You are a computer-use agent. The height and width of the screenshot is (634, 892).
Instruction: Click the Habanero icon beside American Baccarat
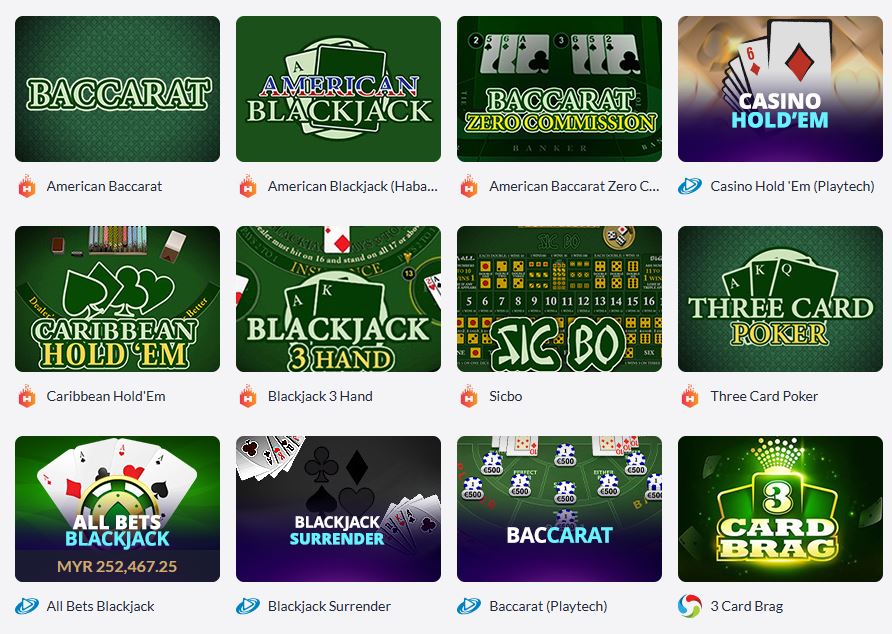click(x=27, y=186)
